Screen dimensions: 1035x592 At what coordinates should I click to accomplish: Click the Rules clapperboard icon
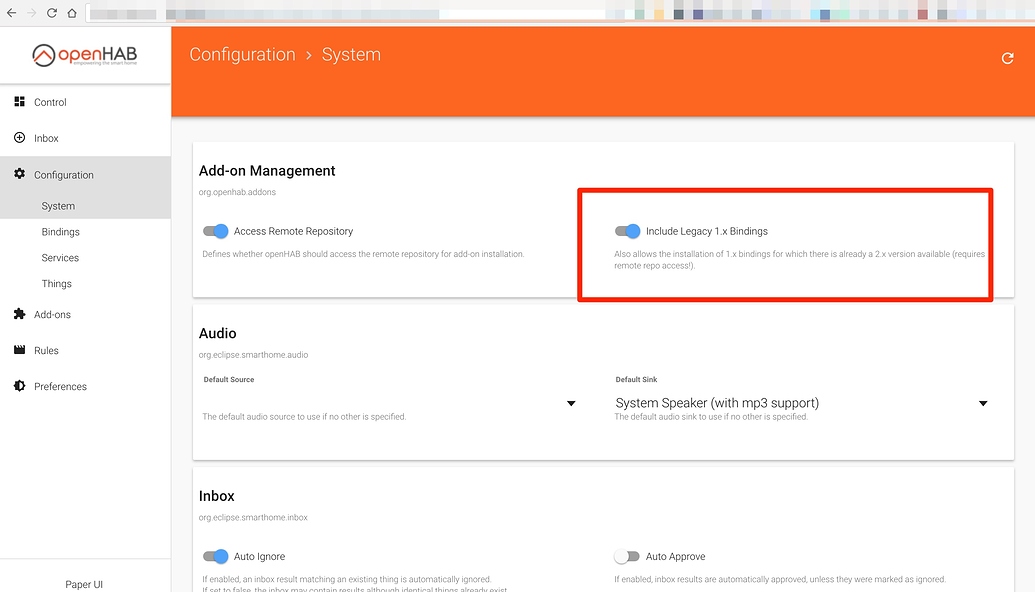pyautogui.click(x=19, y=350)
